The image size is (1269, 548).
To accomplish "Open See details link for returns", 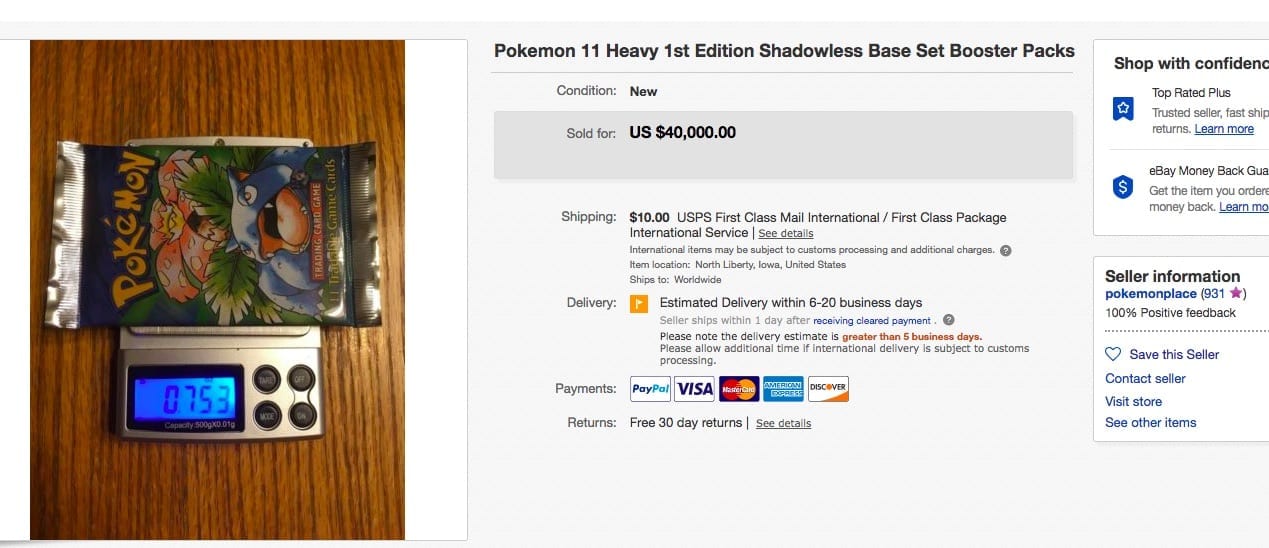I will click(783, 423).
